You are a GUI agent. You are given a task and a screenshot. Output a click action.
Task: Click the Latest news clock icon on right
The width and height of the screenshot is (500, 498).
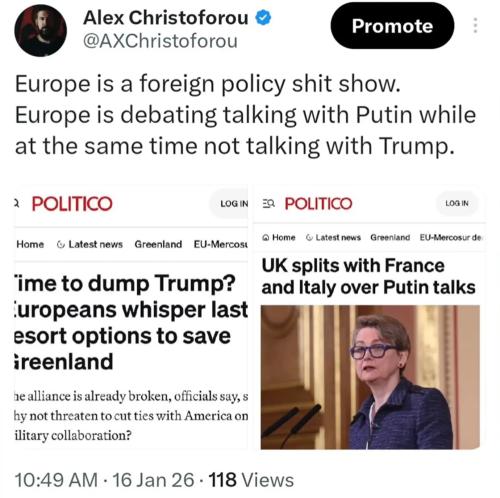coord(309,238)
